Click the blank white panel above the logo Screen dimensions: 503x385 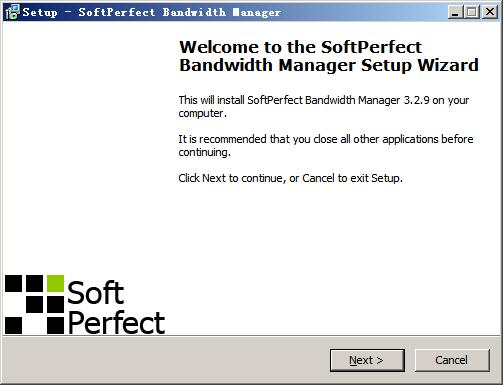point(86,147)
